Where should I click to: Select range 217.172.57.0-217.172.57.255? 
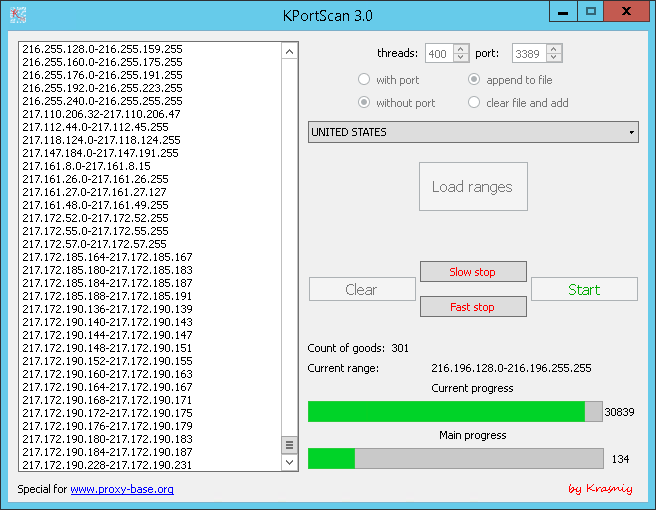coord(94,244)
